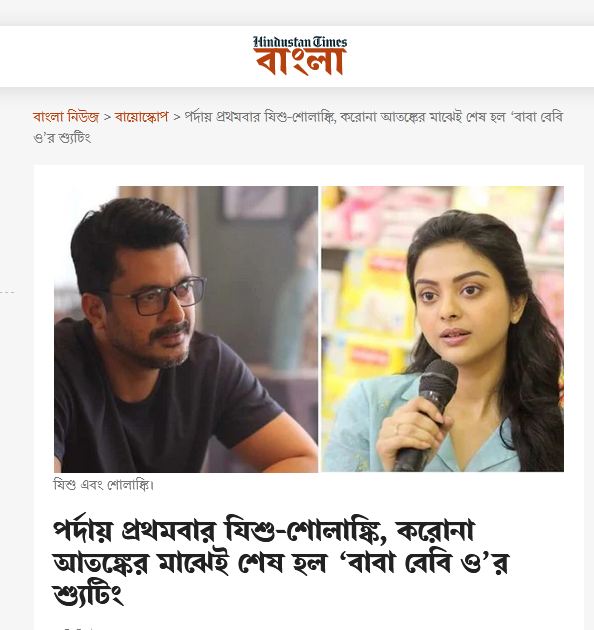This screenshot has height=630, width=594.
Task: Select the article title in the breadcrumb
Action: click(298, 127)
